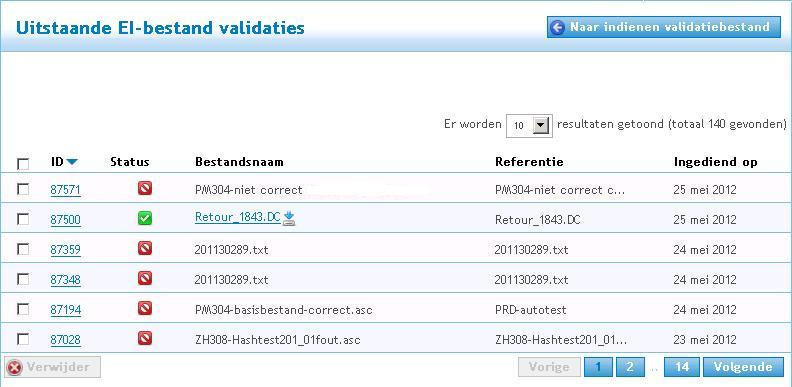
Task: Open validation ID 87348
Action: click(x=66, y=279)
